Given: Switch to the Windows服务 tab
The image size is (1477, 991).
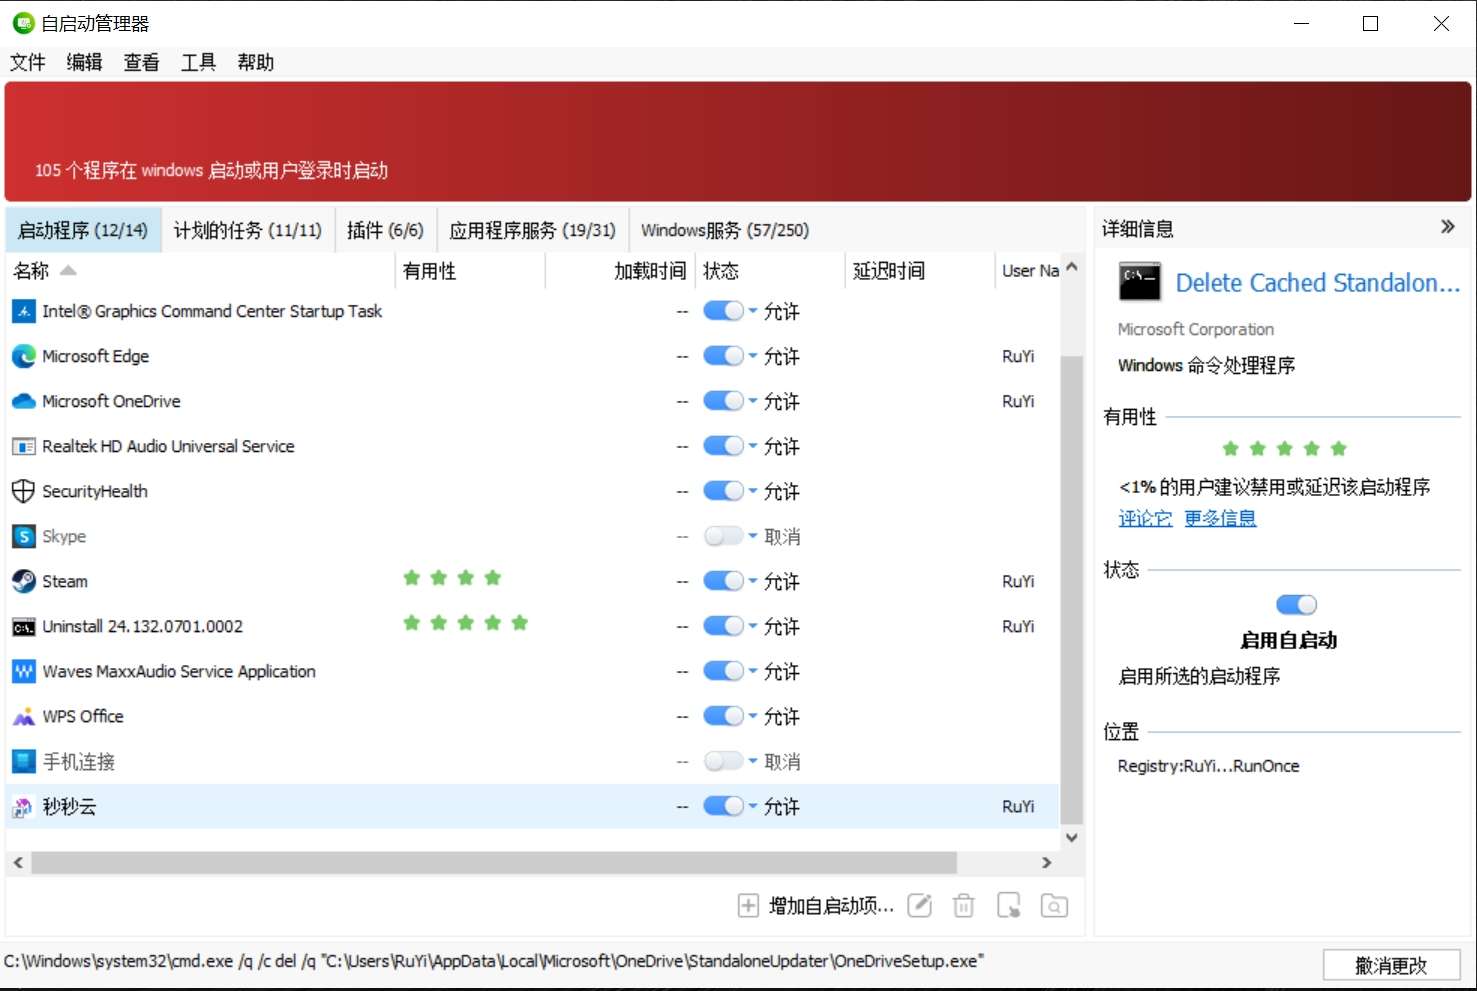Looking at the screenshot, I should pos(725,229).
